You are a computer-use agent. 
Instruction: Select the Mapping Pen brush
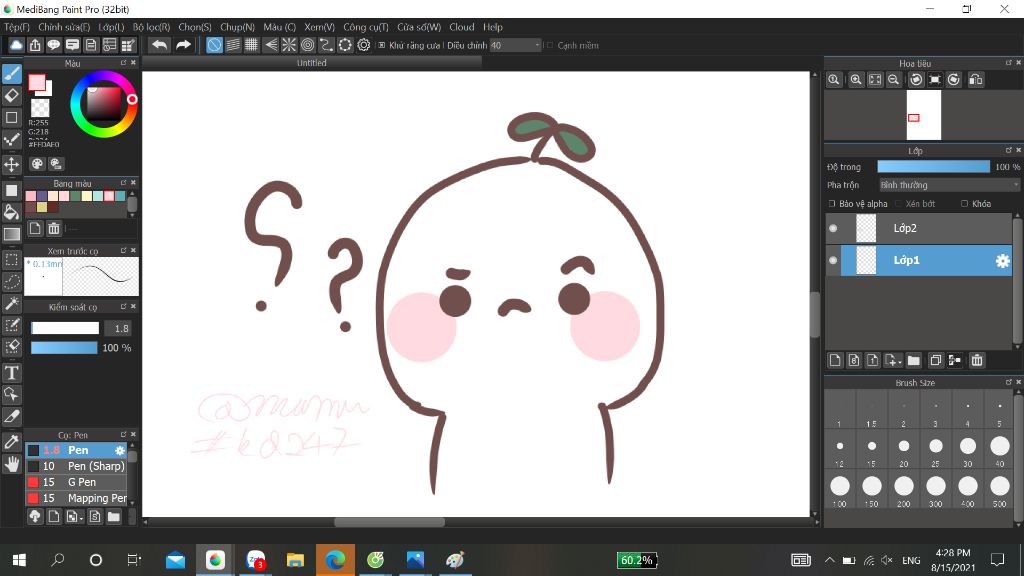76,498
